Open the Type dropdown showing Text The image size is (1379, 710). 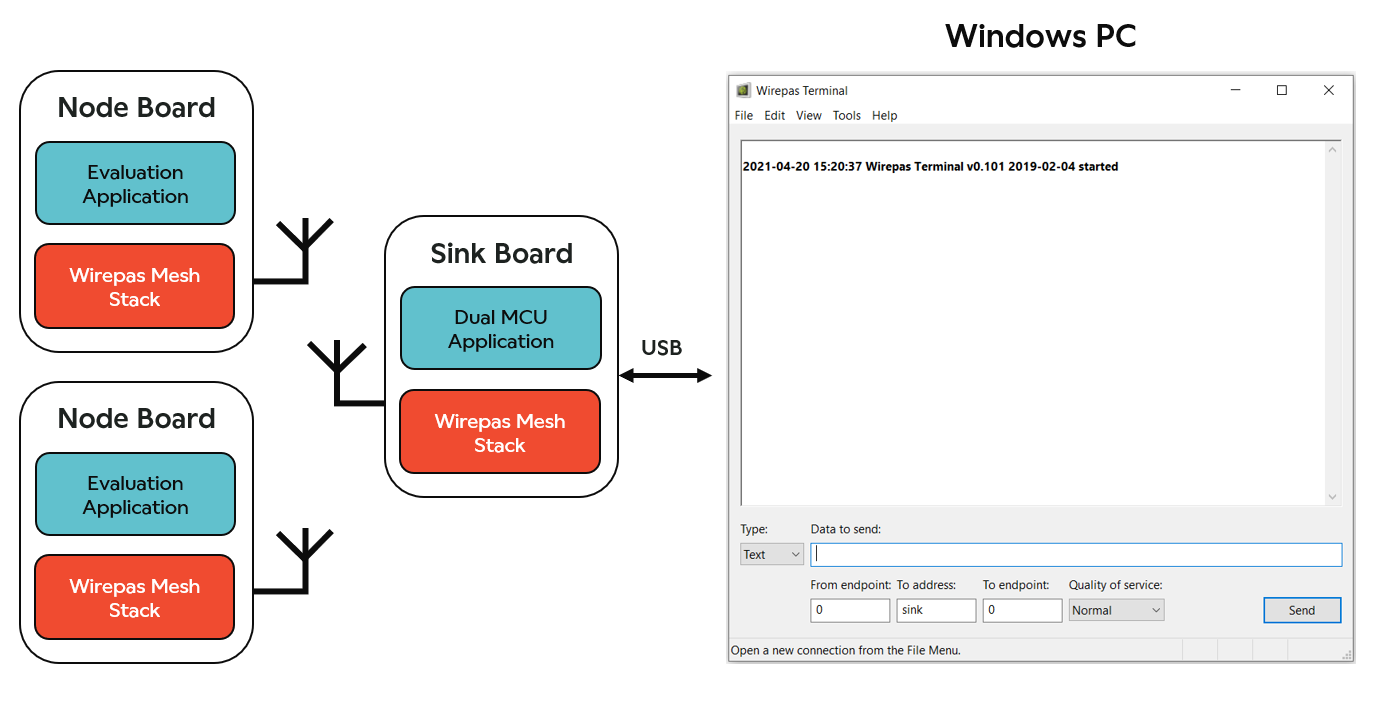tap(771, 554)
